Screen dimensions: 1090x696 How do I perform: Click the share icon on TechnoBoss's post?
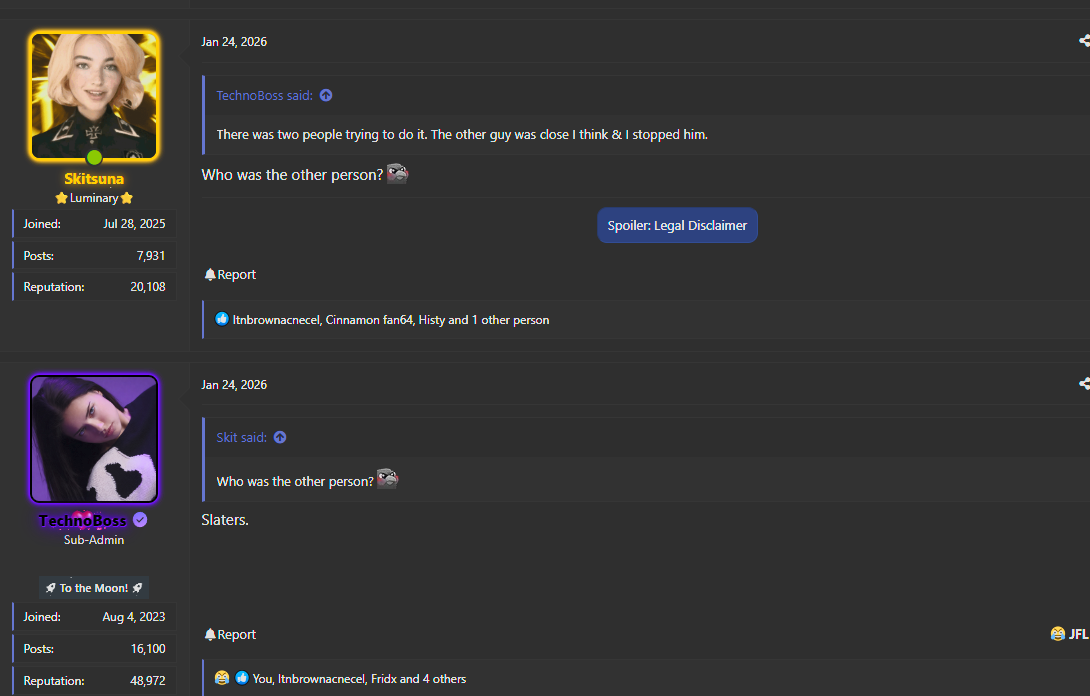(x=1084, y=384)
